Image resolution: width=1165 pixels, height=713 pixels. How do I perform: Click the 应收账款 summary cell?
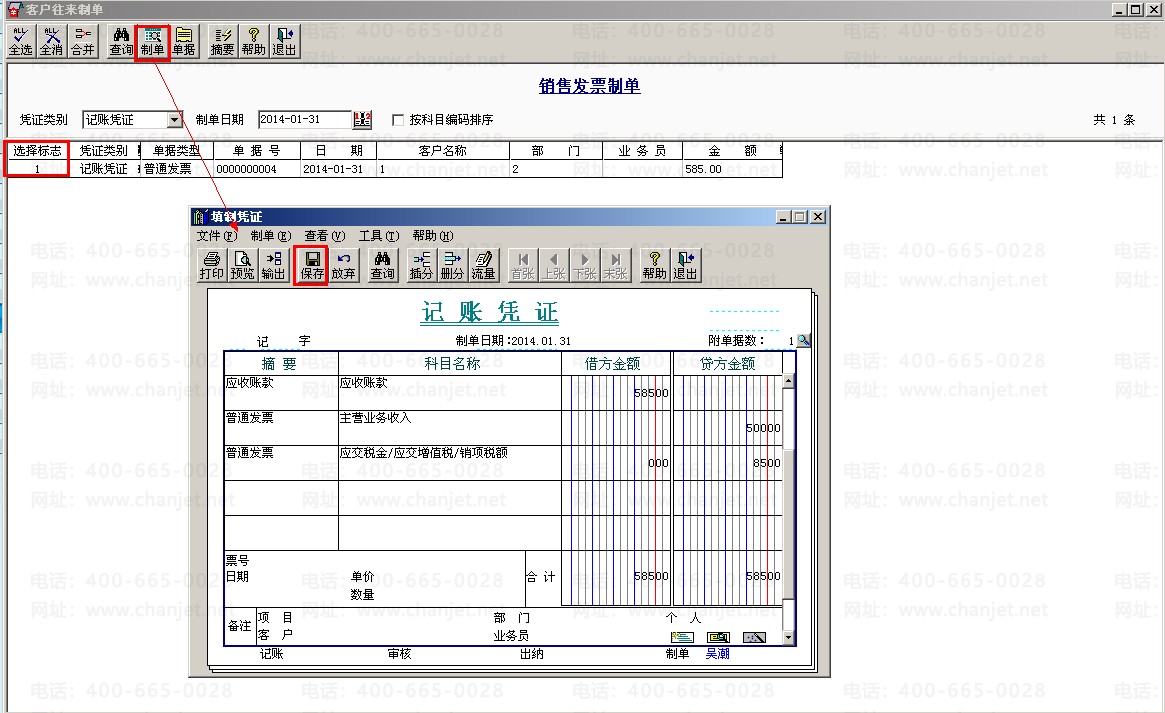pos(281,393)
